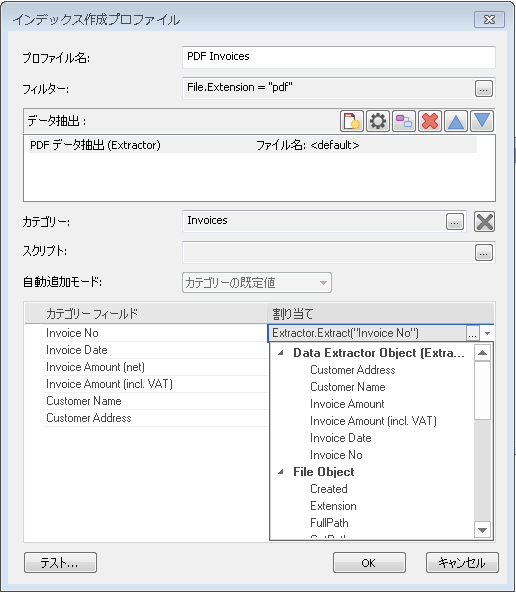Screen dimensions: 516x594
Task: Select the Customer Address category field row
Action: [x=155, y=418]
